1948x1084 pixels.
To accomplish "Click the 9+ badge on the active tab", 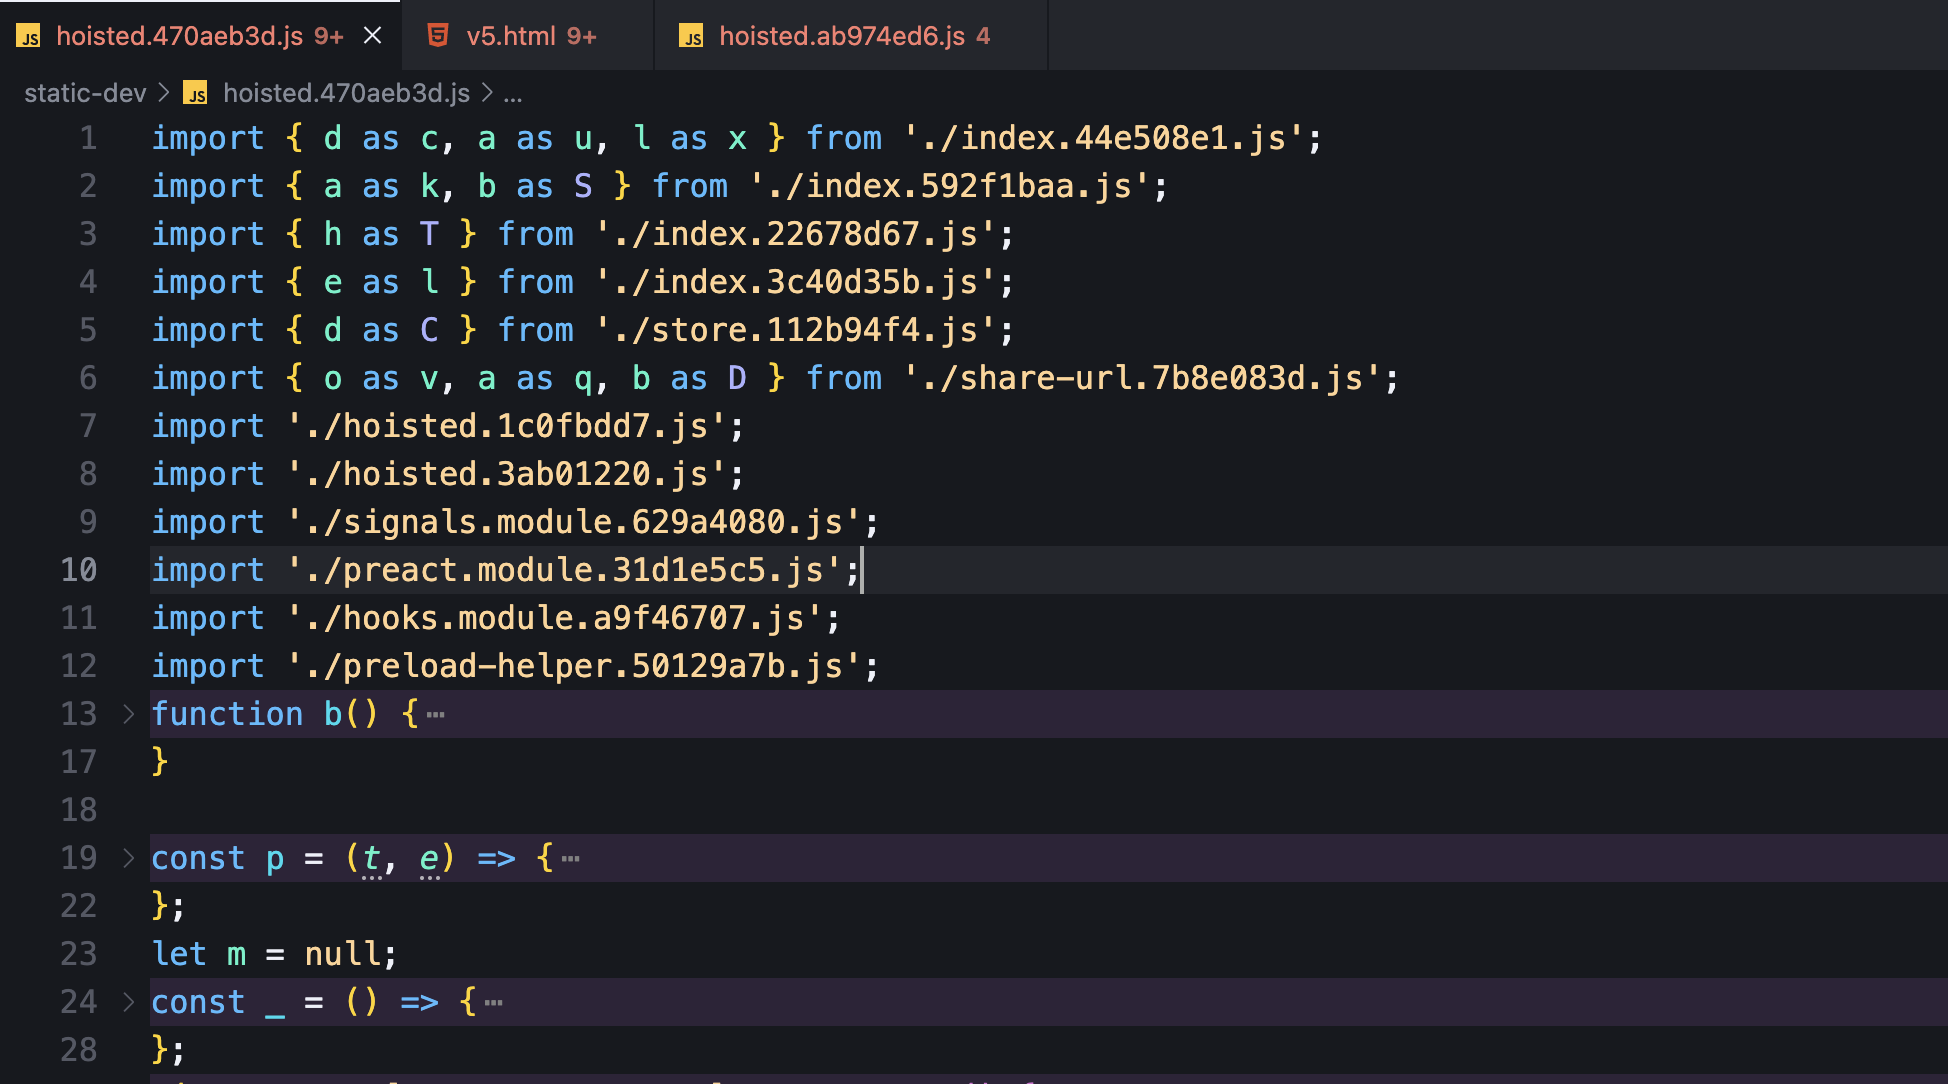I will (x=326, y=35).
